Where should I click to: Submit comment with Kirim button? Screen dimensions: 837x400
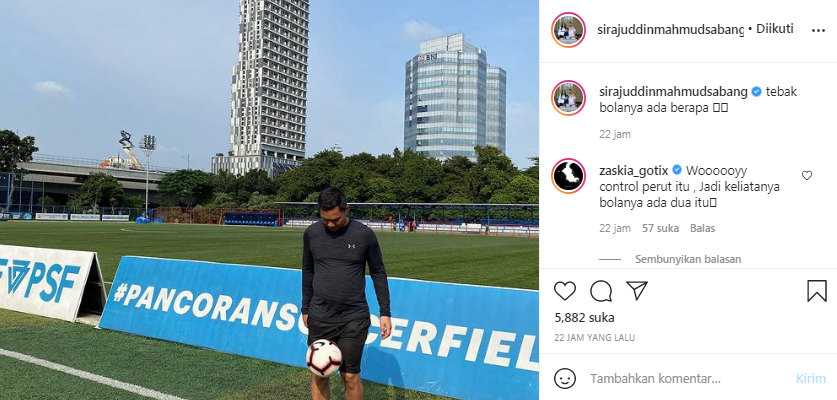pos(811,379)
